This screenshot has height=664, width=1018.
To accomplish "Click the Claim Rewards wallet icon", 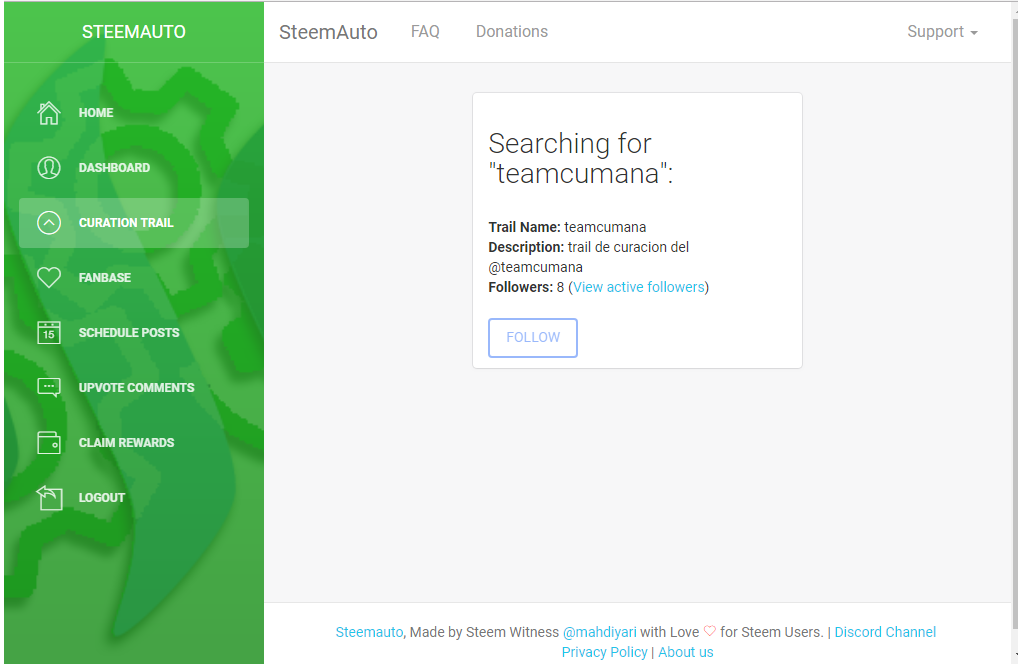I will pos(49,443).
